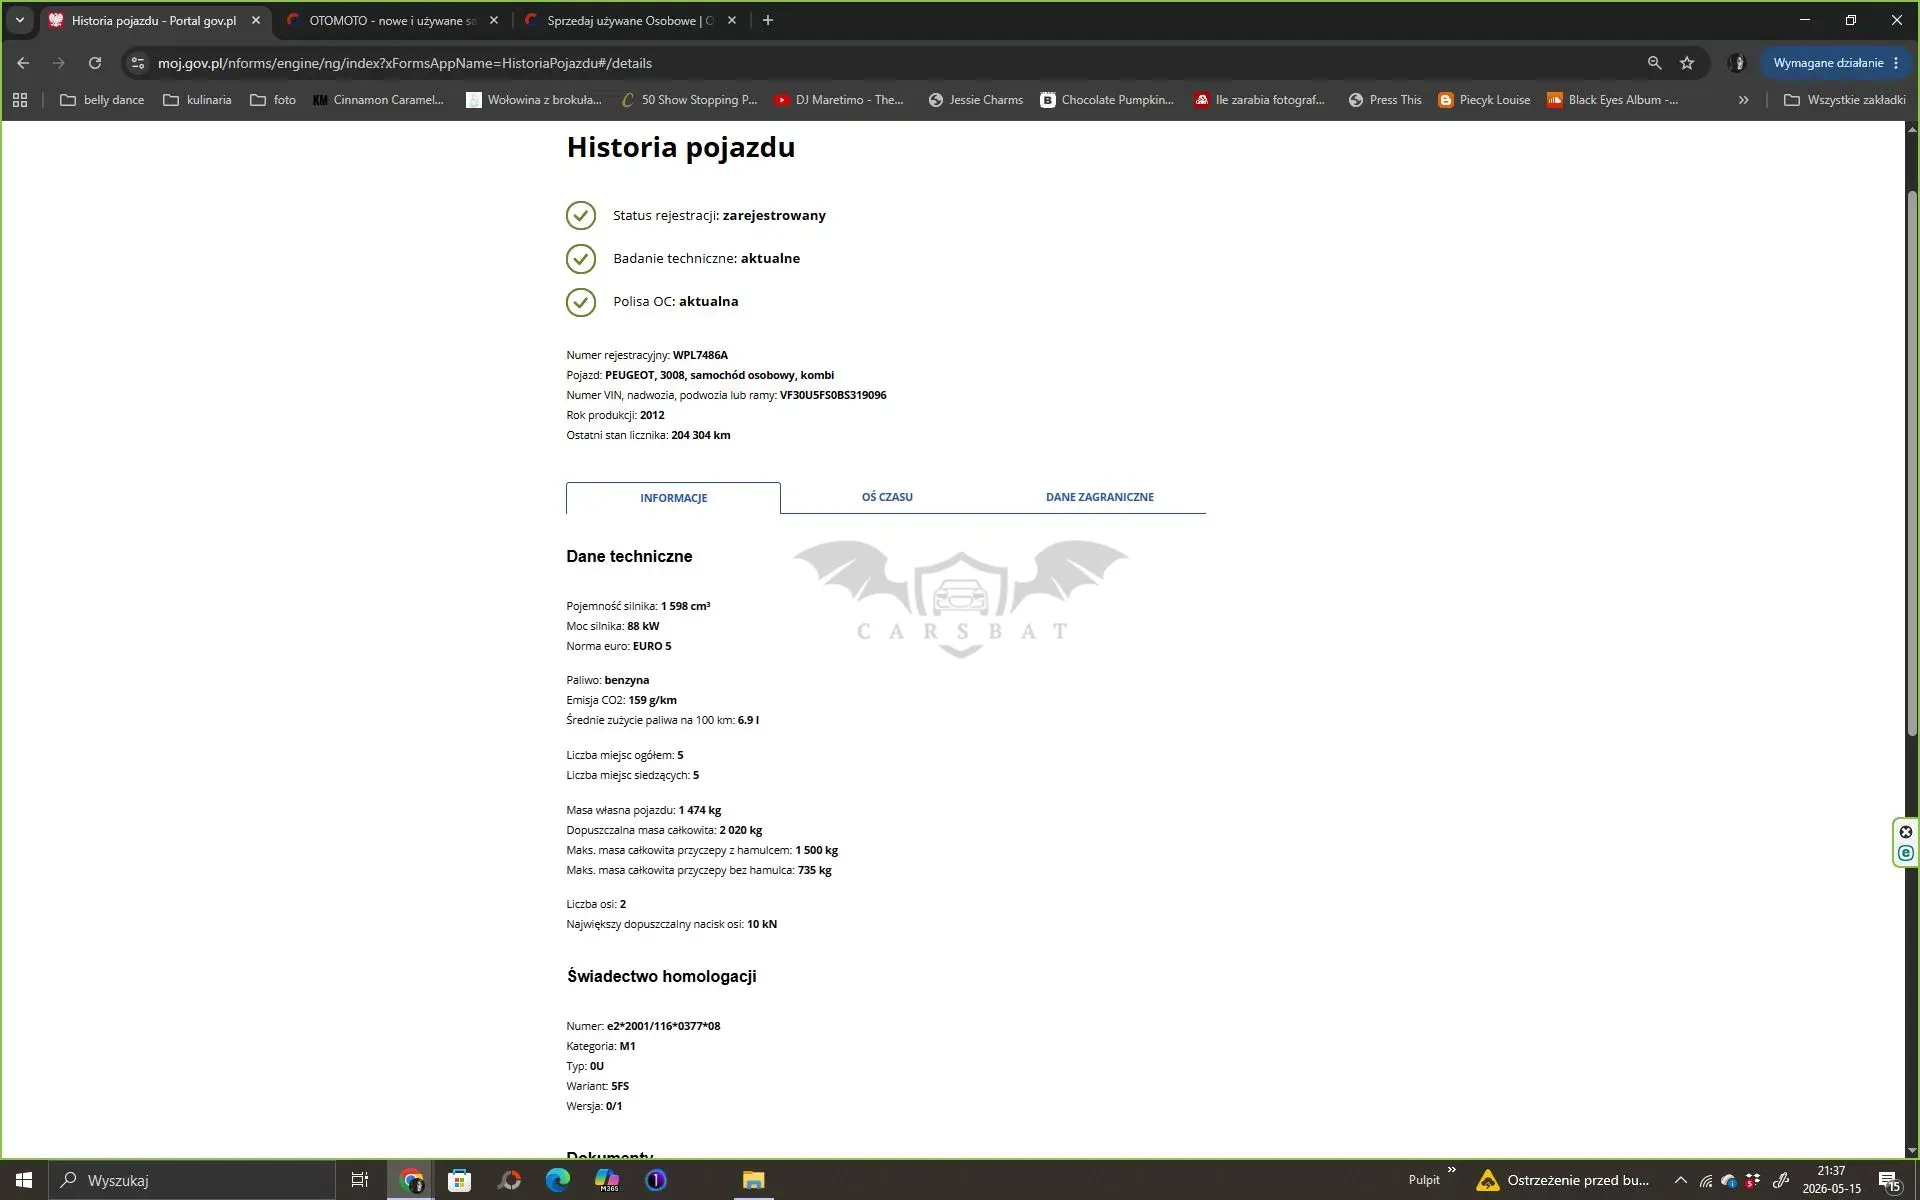Click the page vertical scrollbar thumb
Viewport: 1920px width, 1200px height.
coord(1912,463)
